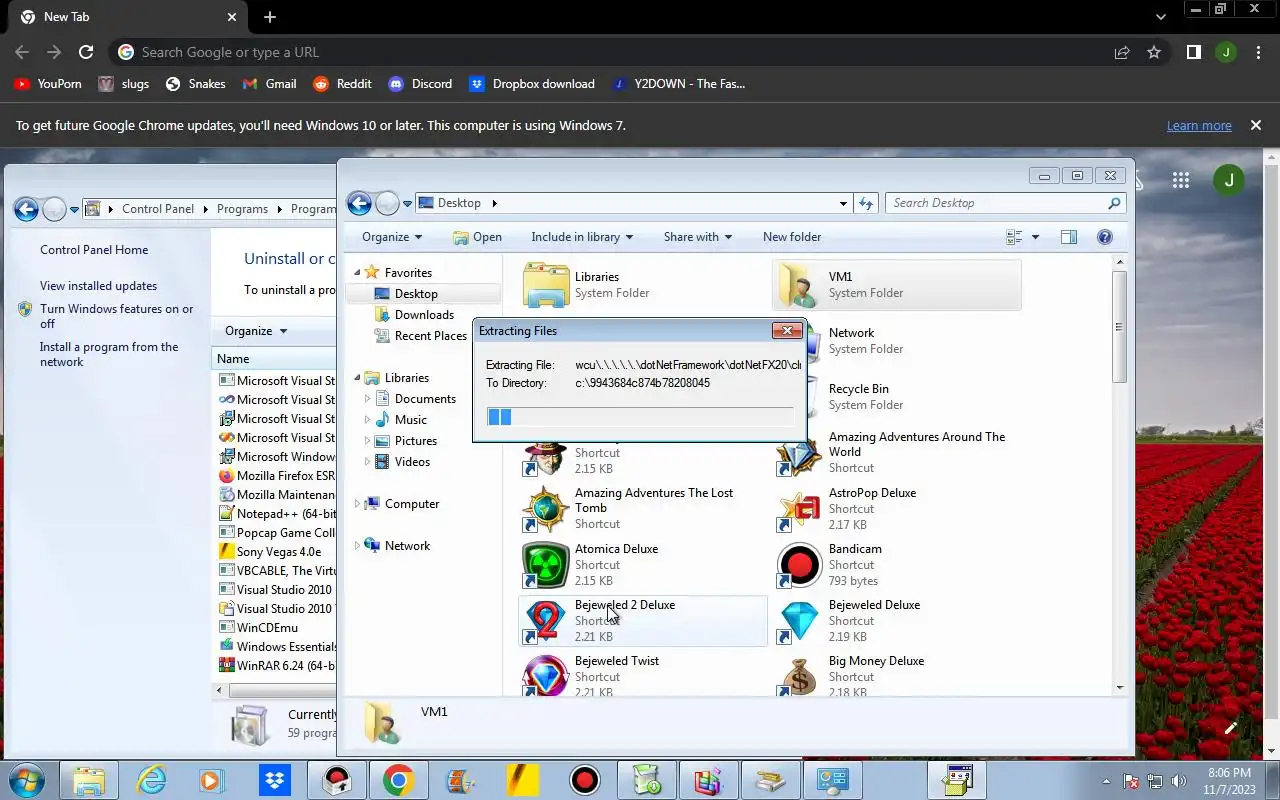Image resolution: width=1280 pixels, height=800 pixels.
Task: Select the Big Money Deluxe shortcut
Action: tap(897, 675)
